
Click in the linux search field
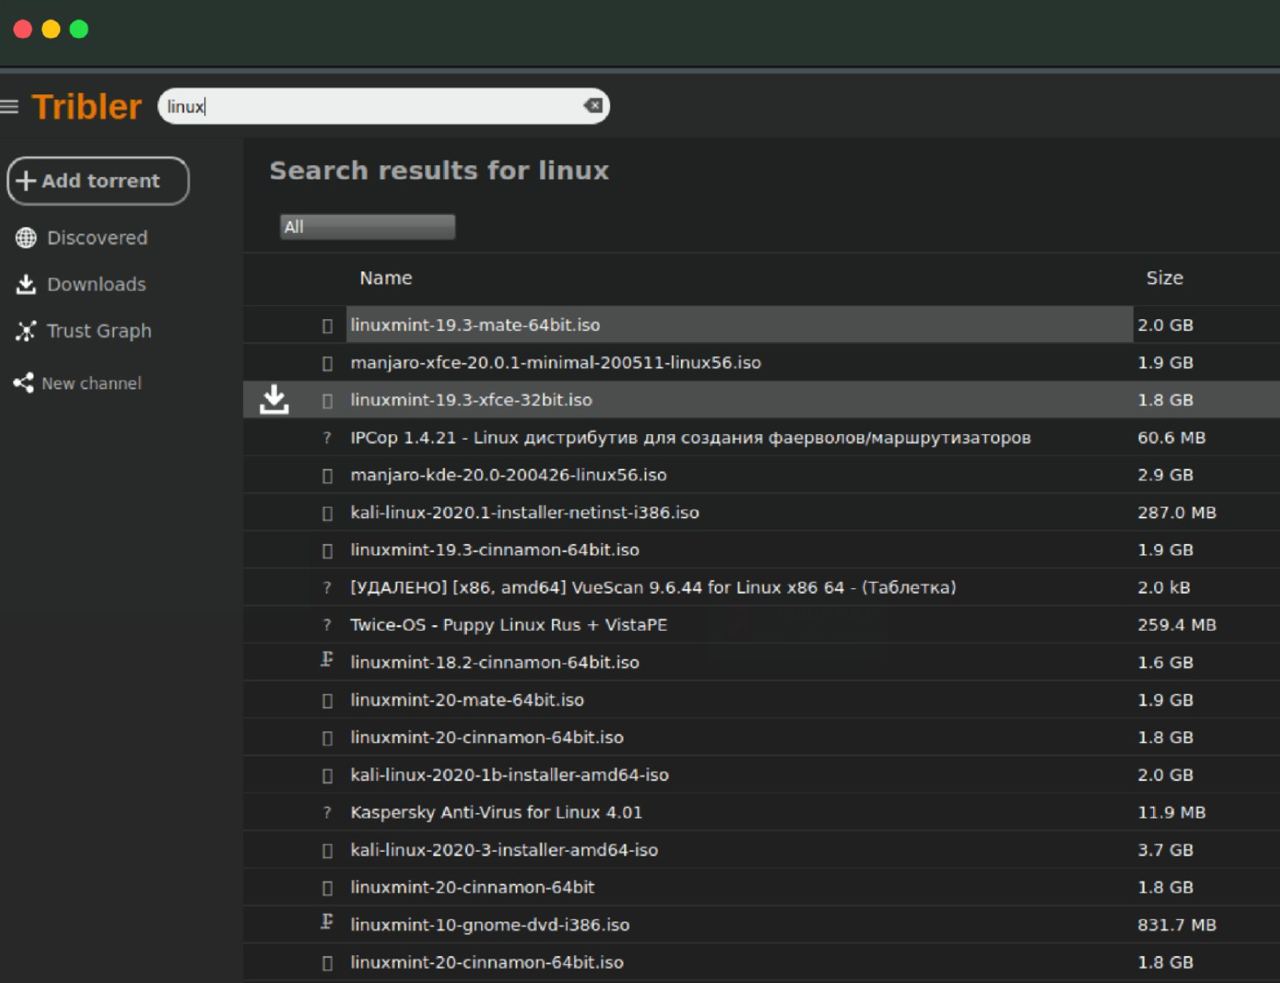click(x=384, y=106)
